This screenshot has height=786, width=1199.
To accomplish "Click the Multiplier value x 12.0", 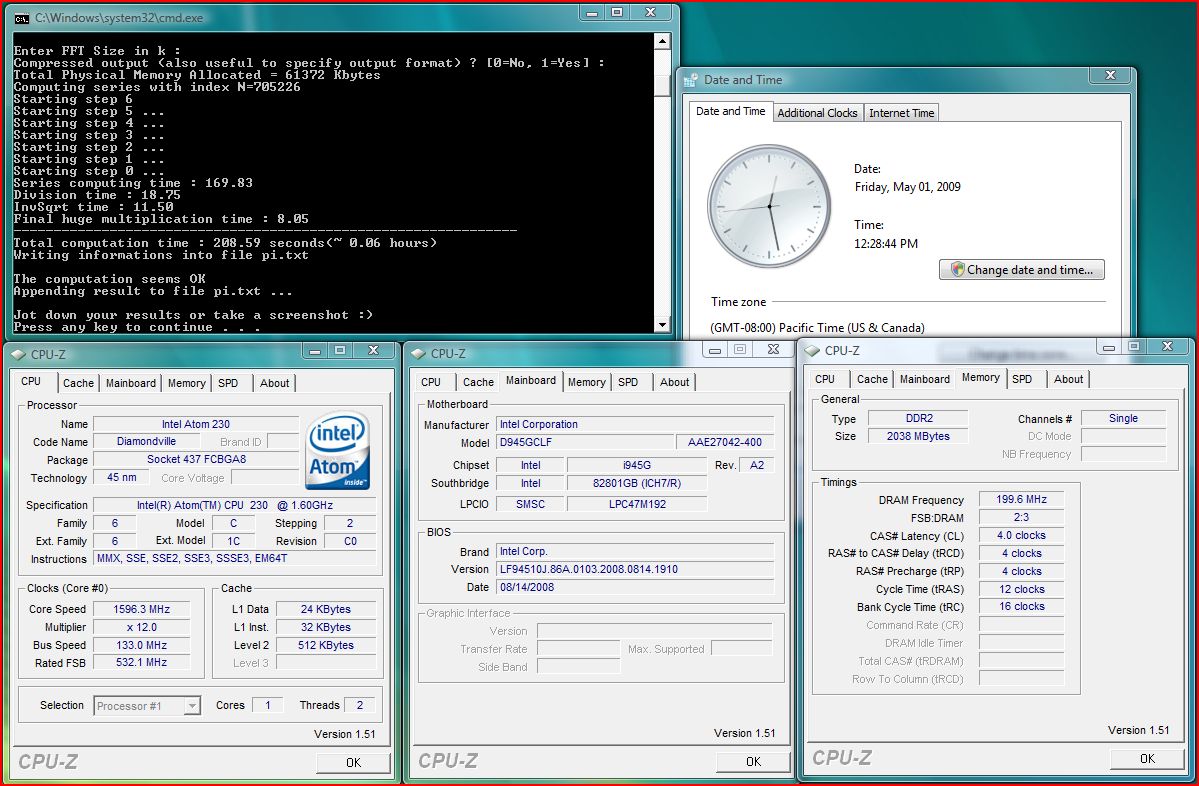I will [141, 627].
